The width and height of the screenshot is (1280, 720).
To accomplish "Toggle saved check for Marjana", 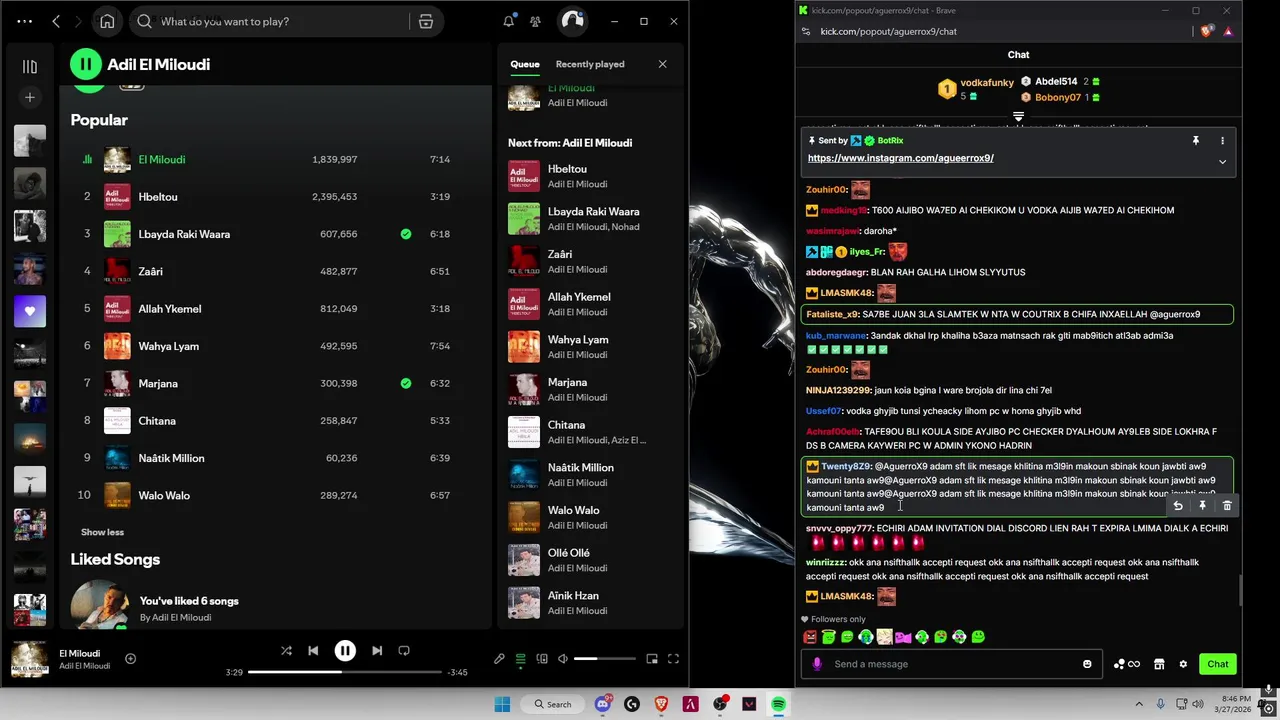I will (x=406, y=383).
